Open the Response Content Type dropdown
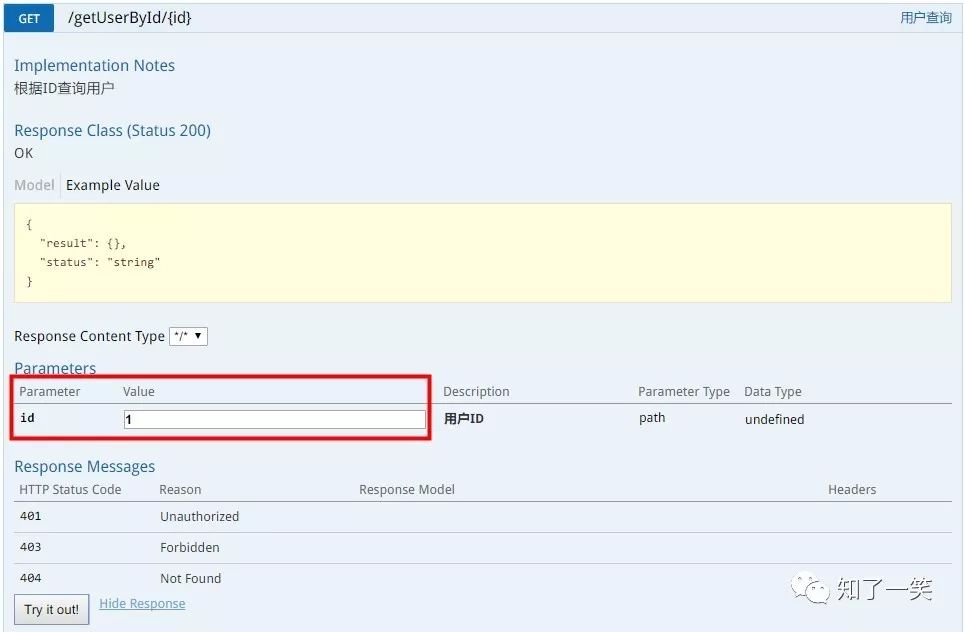 pos(188,336)
